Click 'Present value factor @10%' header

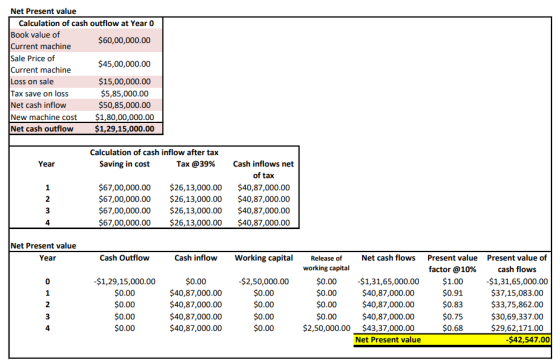(452, 264)
